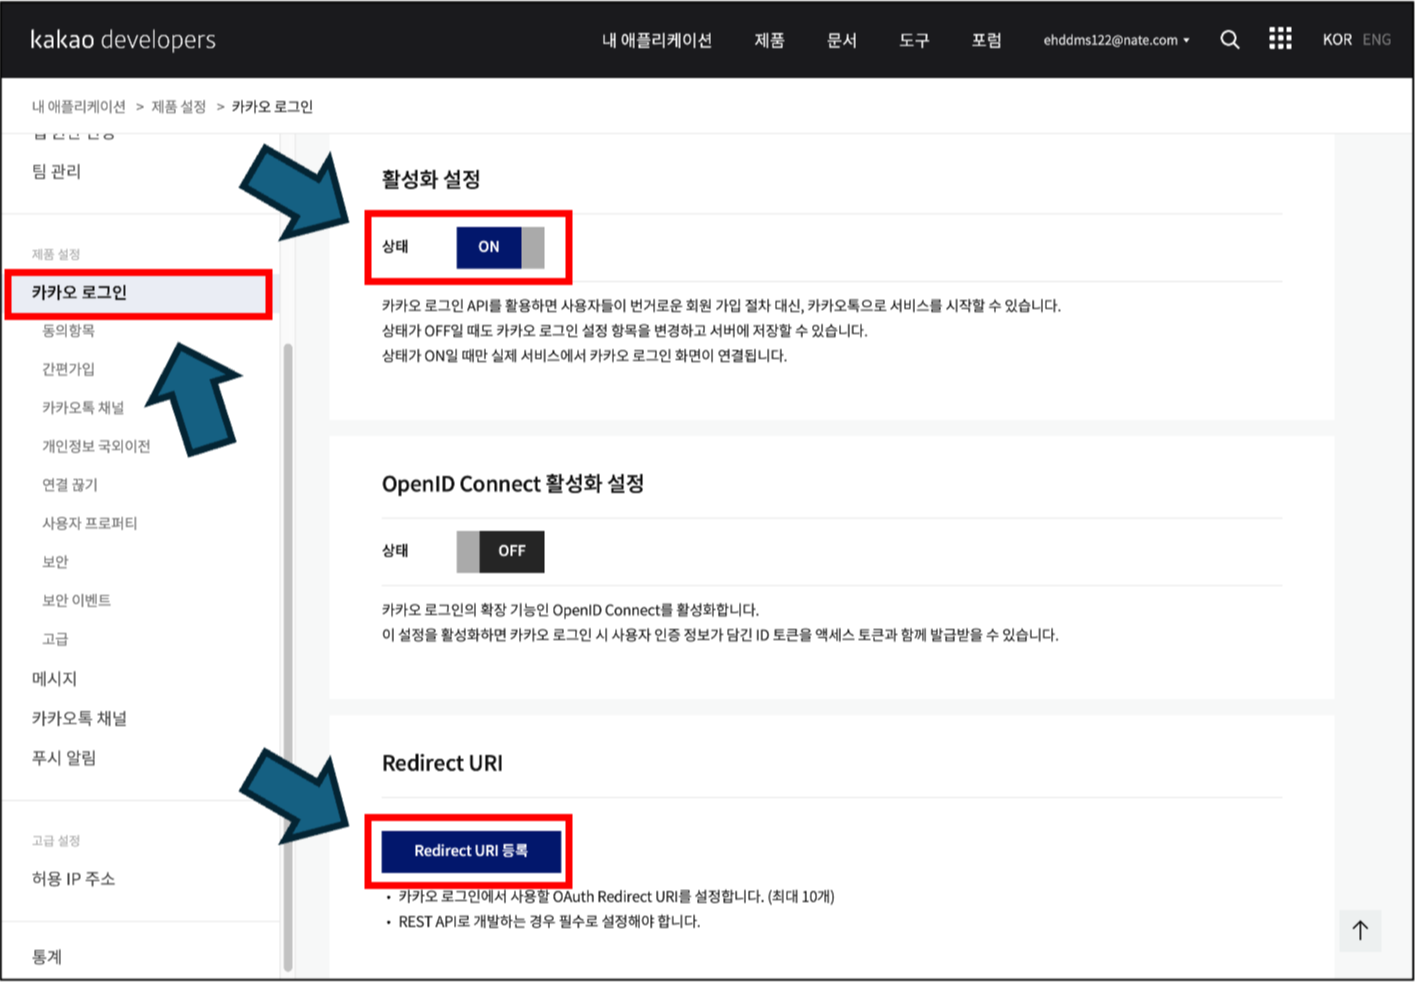Click the OpenID Connect 활성화 설정 heading
Screen dimensions: 1415x982
(x=513, y=484)
